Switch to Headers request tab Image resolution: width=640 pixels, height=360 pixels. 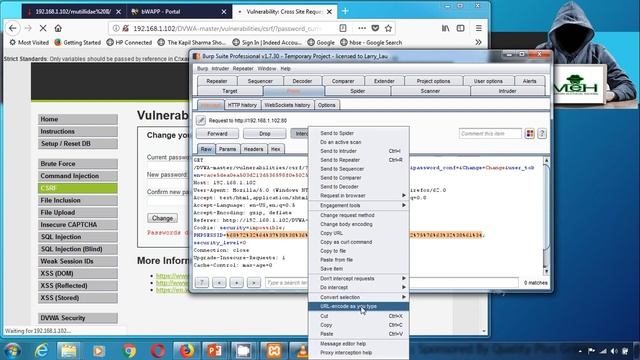click(x=253, y=149)
